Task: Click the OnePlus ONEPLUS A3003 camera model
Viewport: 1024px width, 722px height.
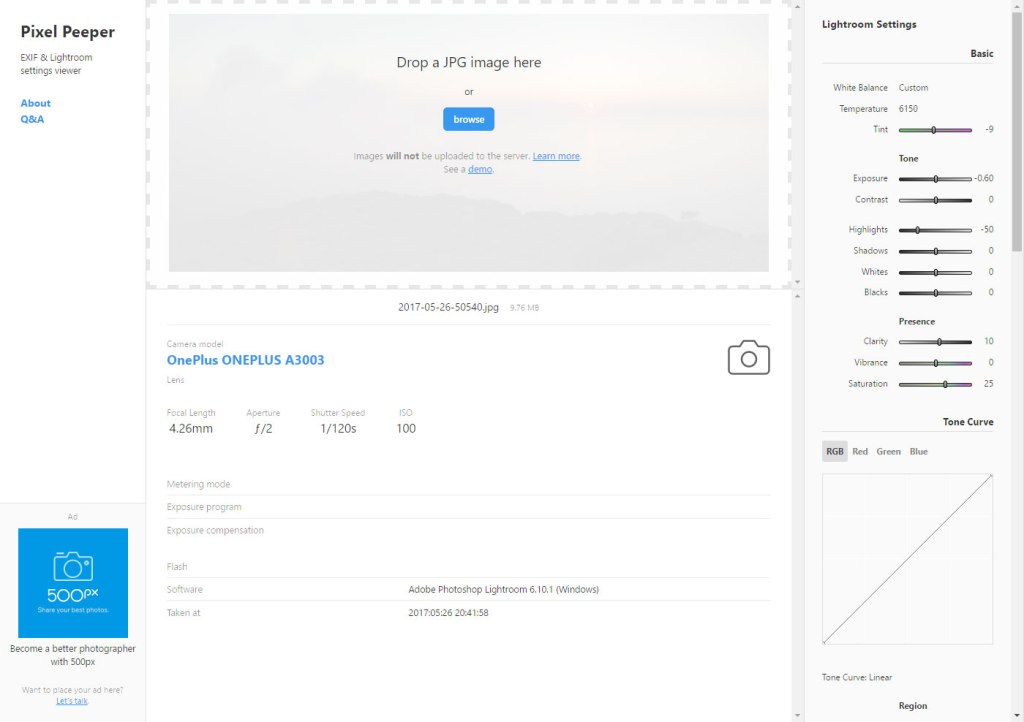Action: pos(245,360)
